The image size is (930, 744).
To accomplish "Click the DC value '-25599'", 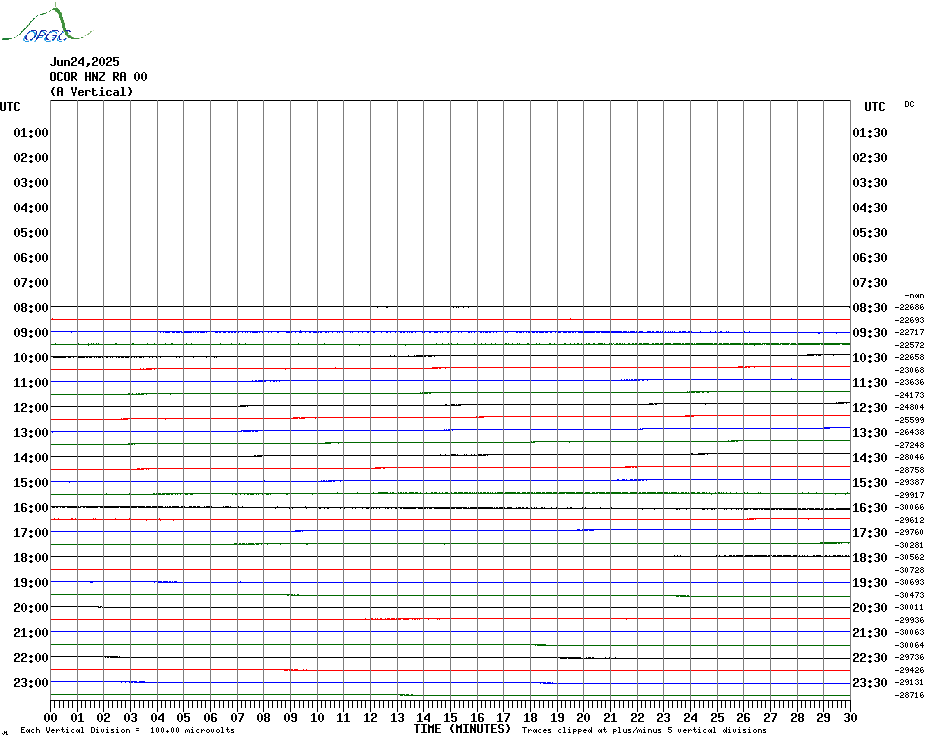I will tap(909, 420).
